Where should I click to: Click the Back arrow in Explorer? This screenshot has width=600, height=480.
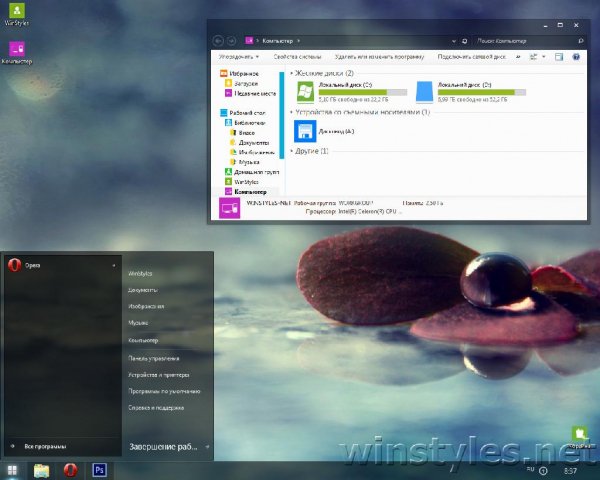click(x=218, y=41)
